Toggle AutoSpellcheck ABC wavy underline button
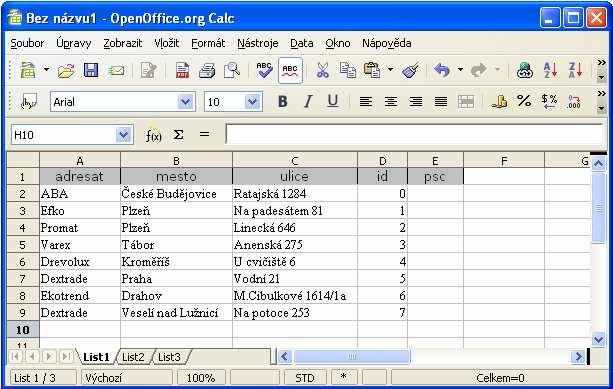The width and height of the screenshot is (613, 389). coord(290,71)
